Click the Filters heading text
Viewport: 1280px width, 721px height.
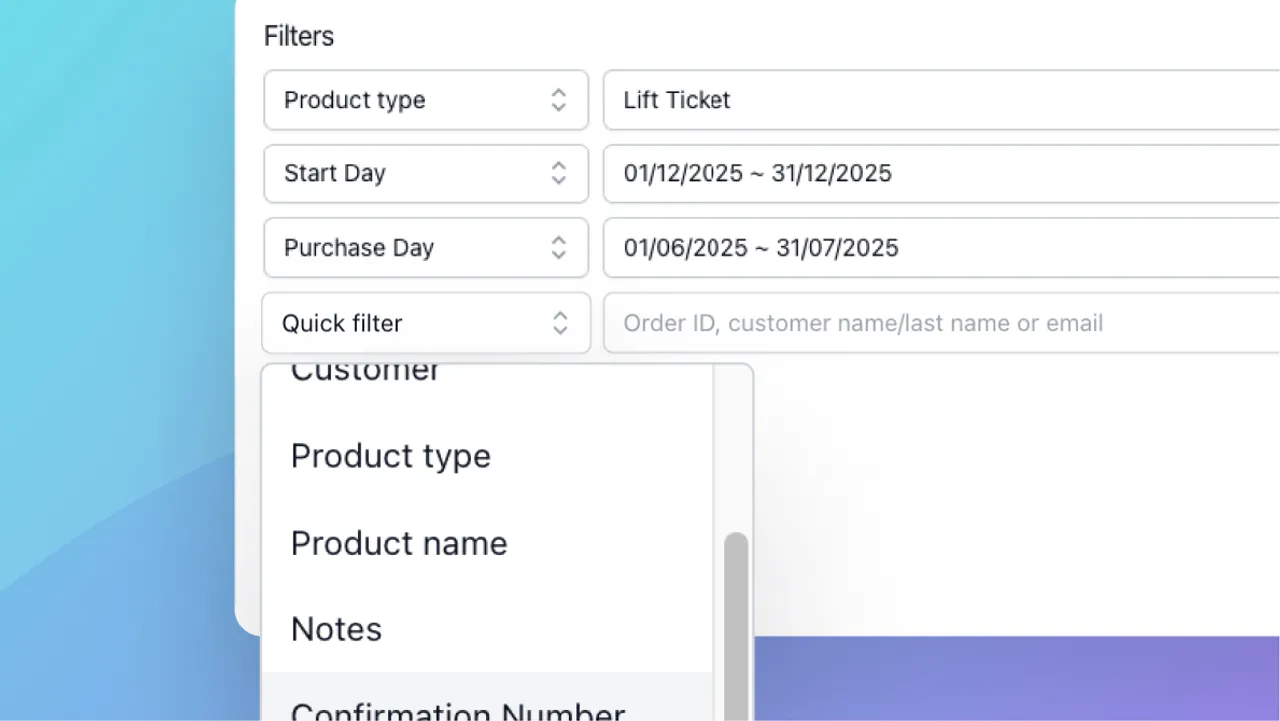click(x=299, y=36)
